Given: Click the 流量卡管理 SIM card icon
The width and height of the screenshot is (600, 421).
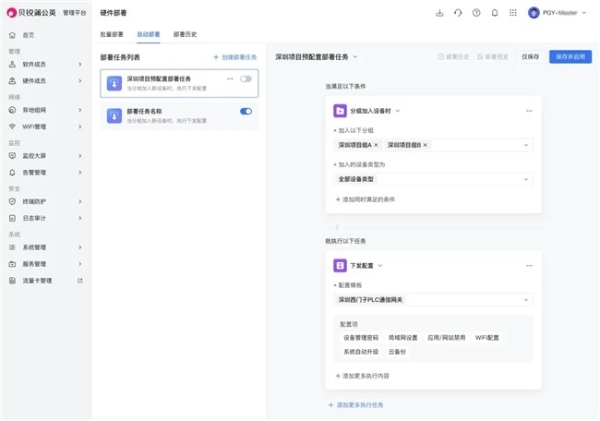Looking at the screenshot, I should point(12,281).
